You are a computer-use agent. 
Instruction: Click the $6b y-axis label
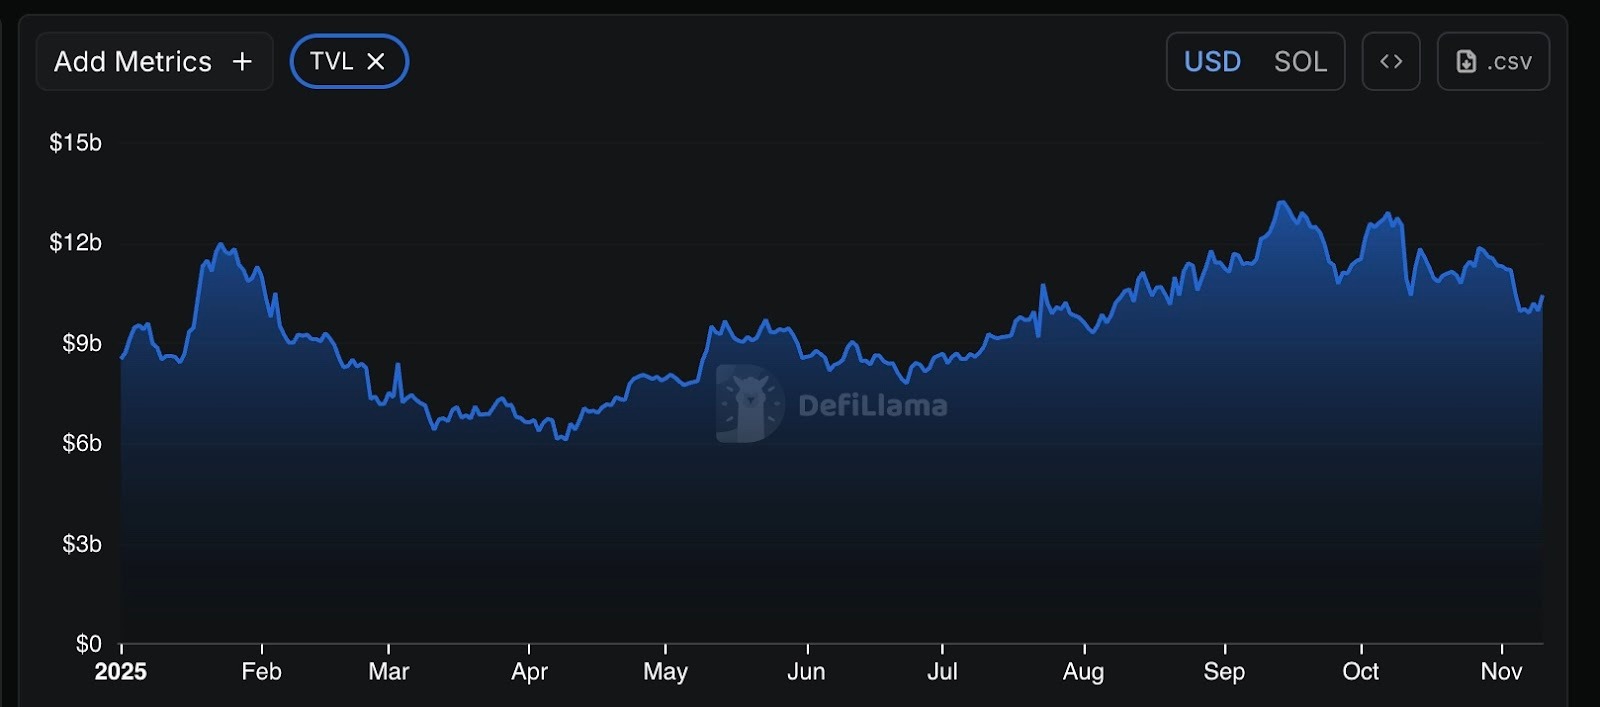pos(82,443)
